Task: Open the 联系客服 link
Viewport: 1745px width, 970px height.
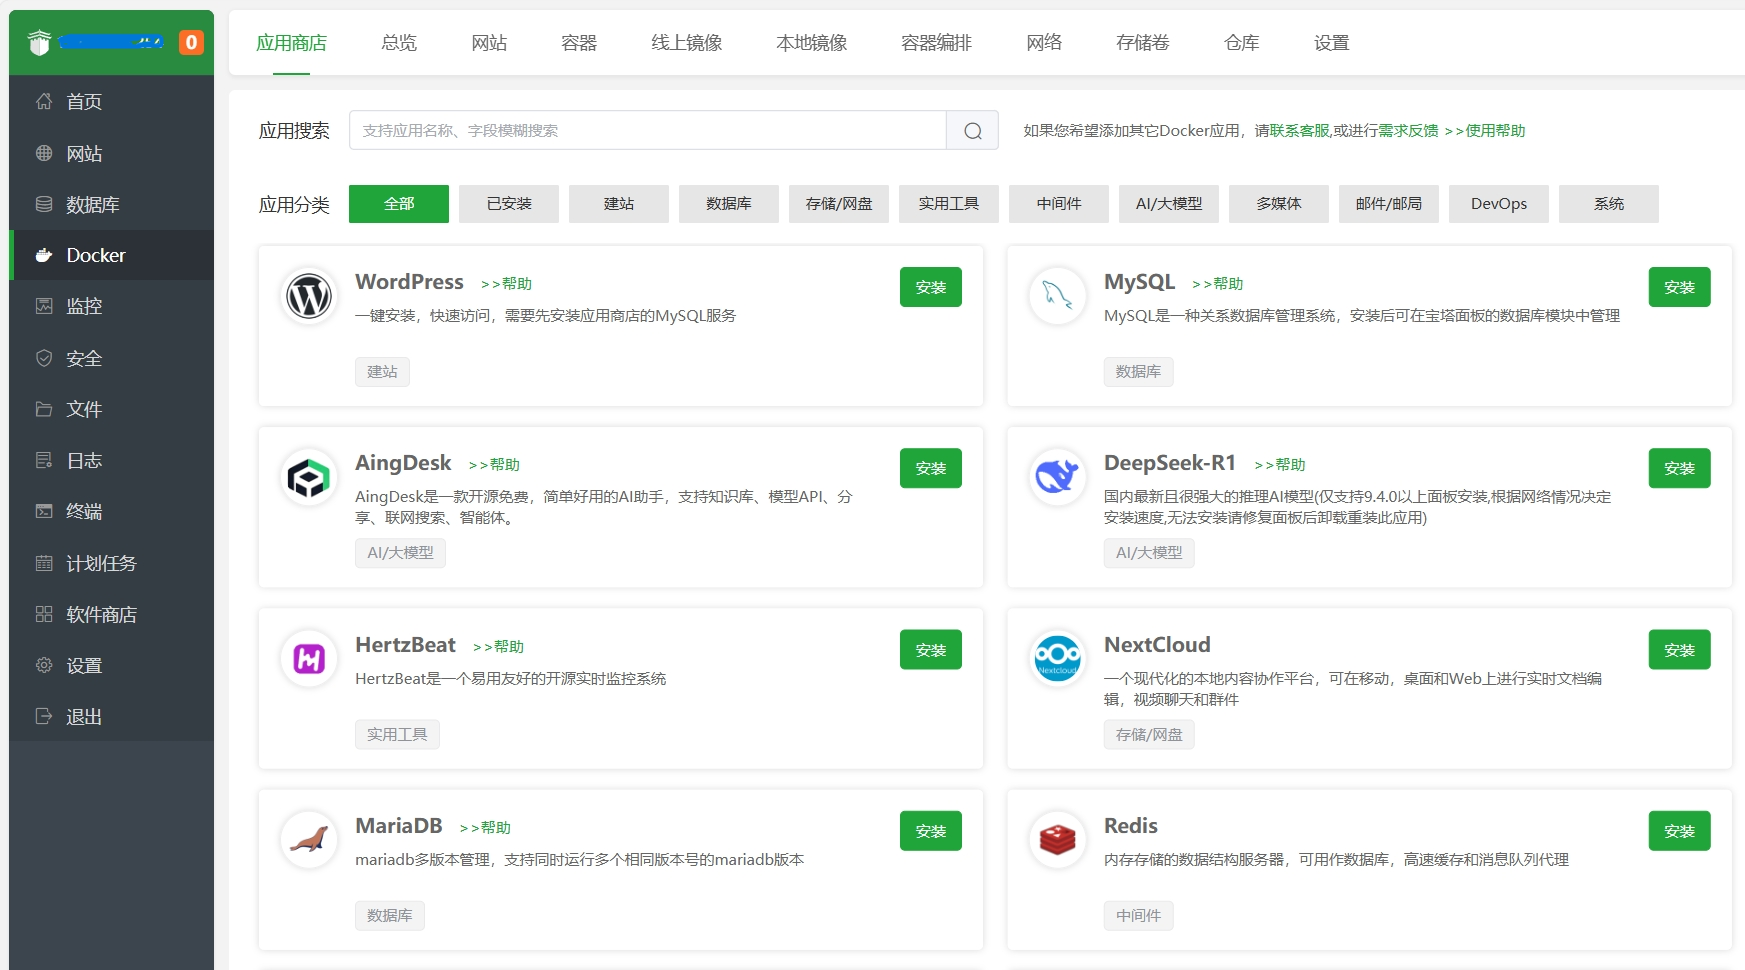Action: (1300, 131)
